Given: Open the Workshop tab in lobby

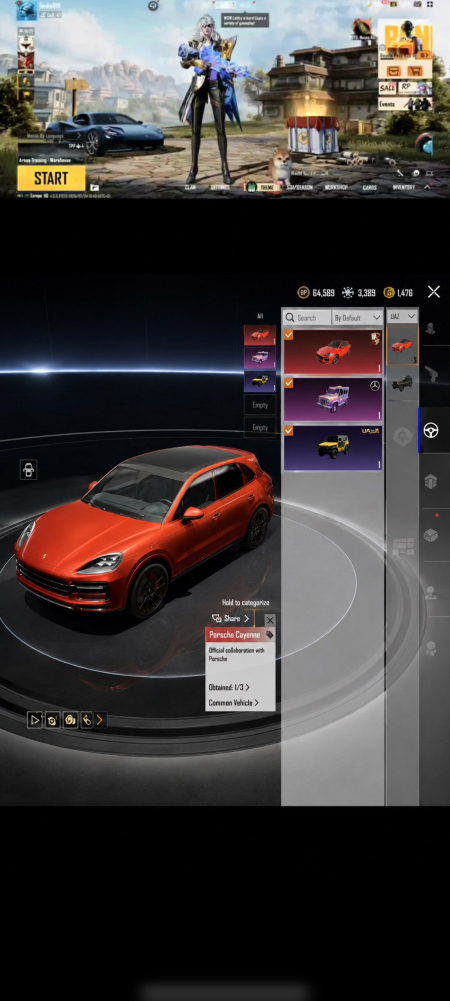Looking at the screenshot, I should (x=336, y=187).
